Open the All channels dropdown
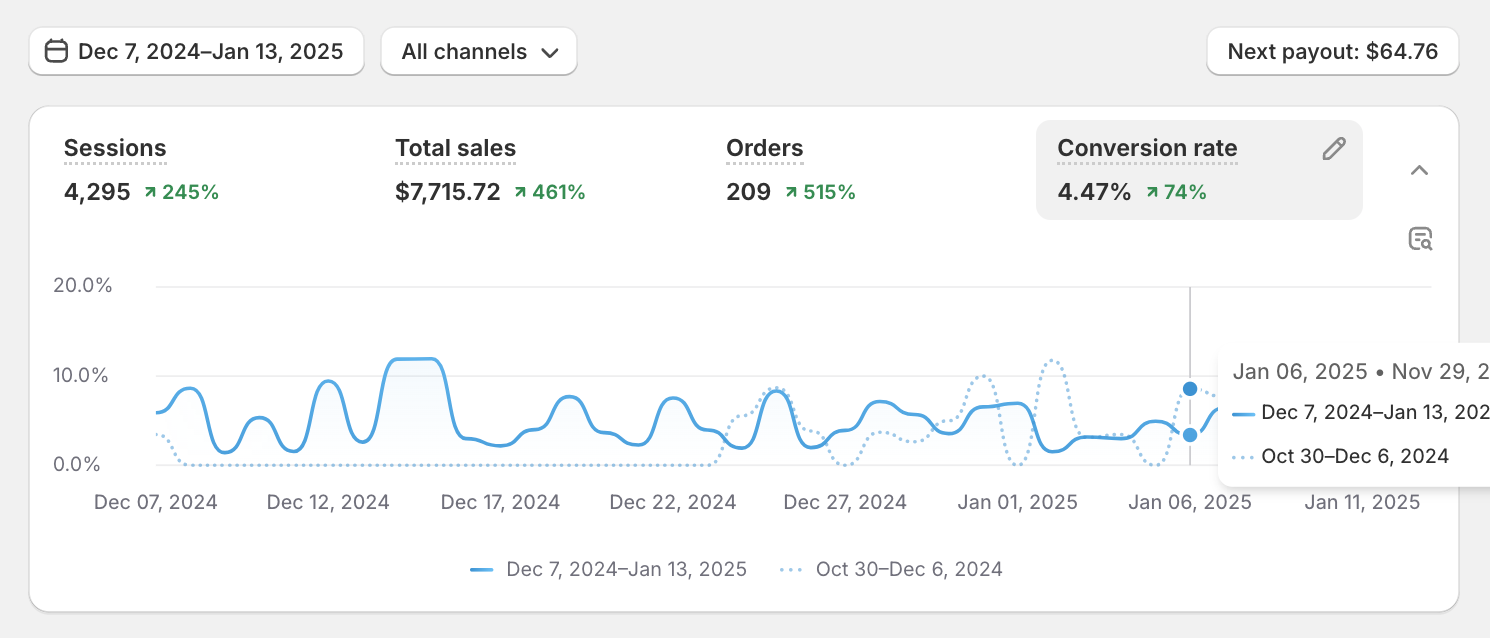The height and width of the screenshot is (638, 1490). [x=479, y=51]
